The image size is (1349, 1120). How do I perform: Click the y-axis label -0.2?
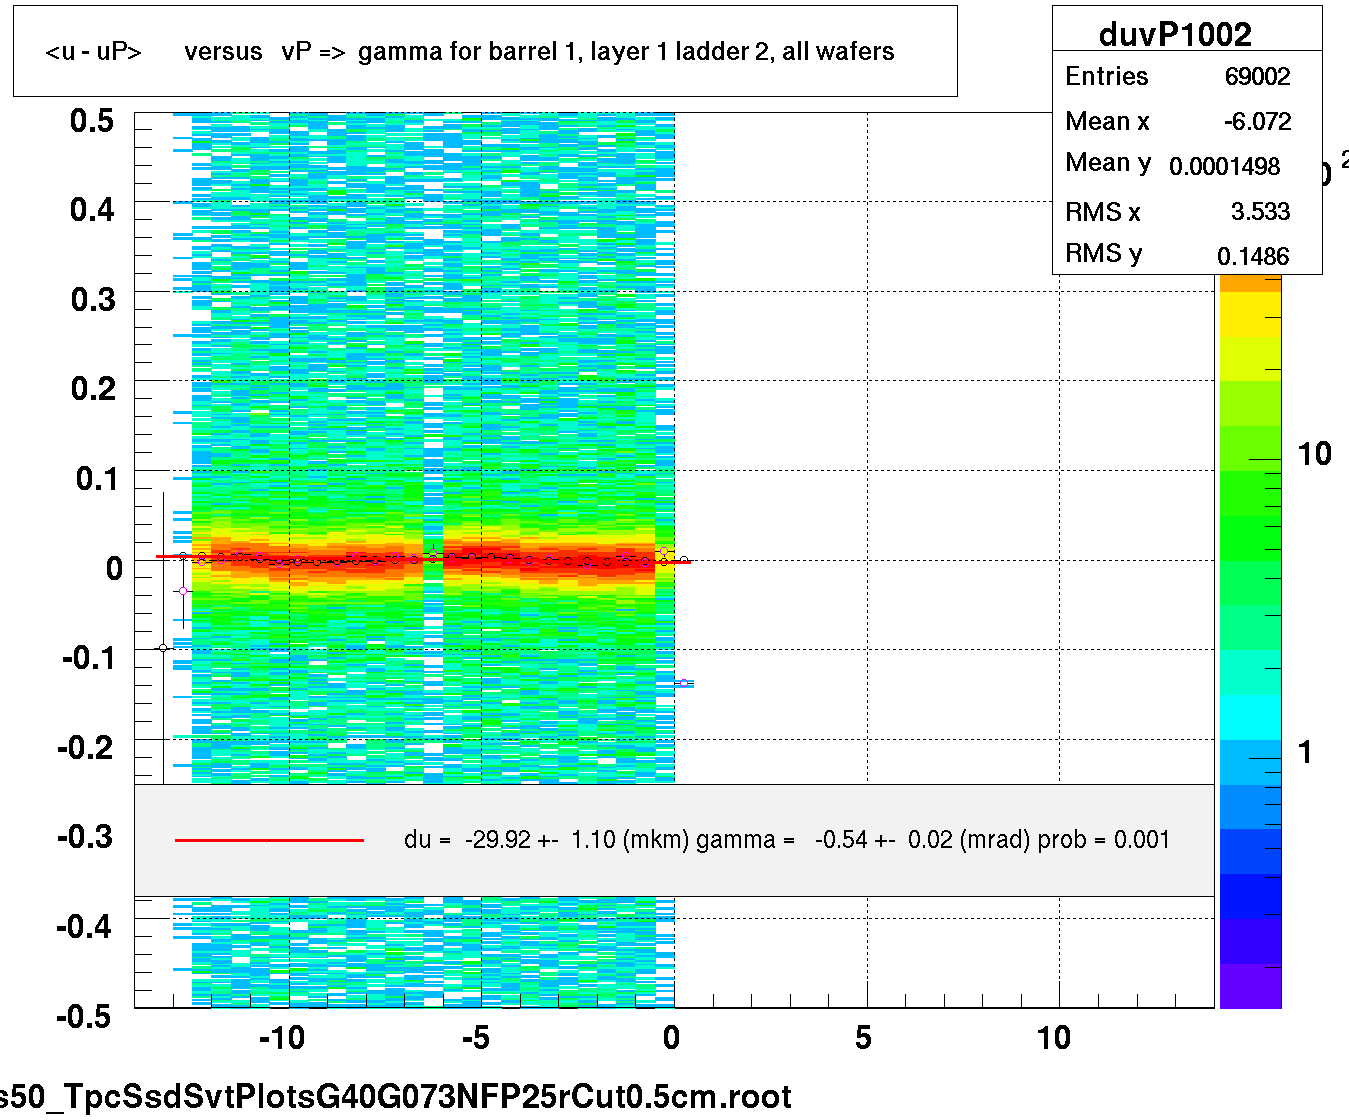pyautogui.click(x=86, y=748)
